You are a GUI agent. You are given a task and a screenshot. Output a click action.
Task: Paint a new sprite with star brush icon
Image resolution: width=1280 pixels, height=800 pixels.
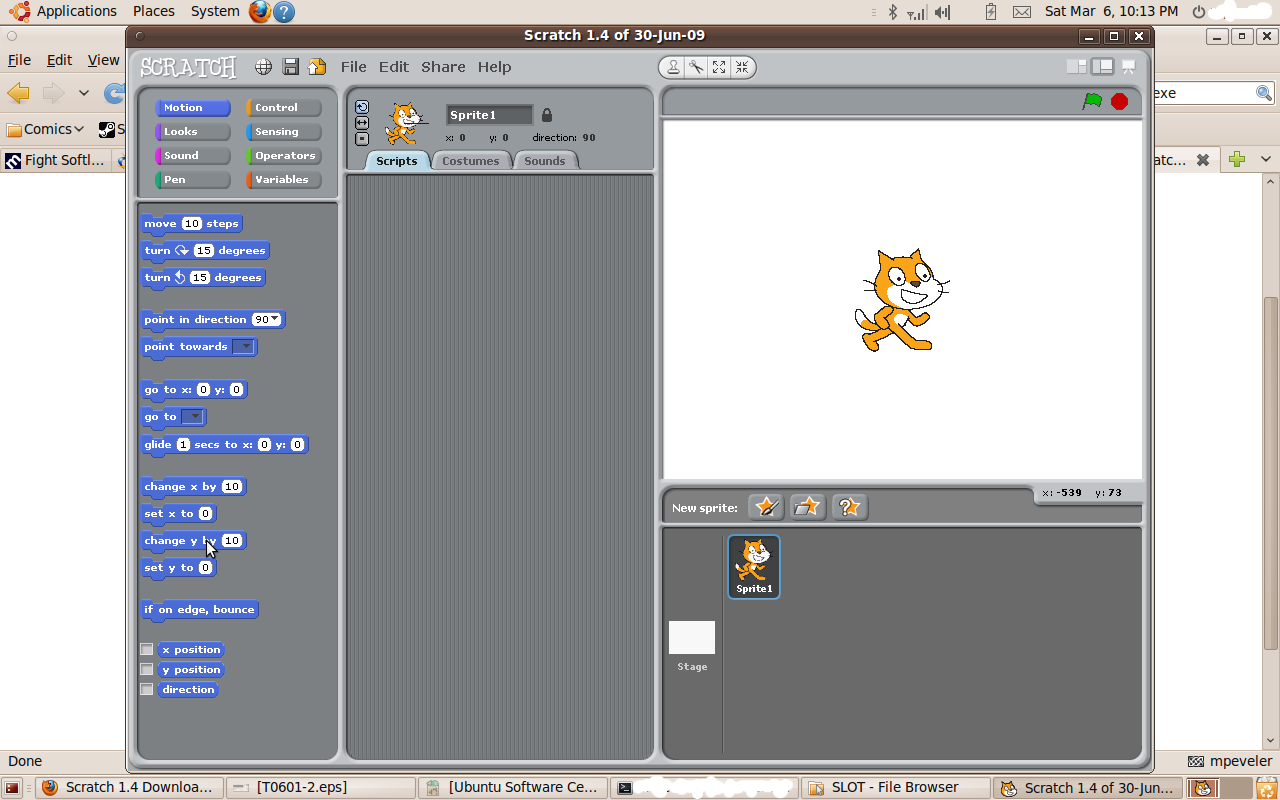coord(766,507)
